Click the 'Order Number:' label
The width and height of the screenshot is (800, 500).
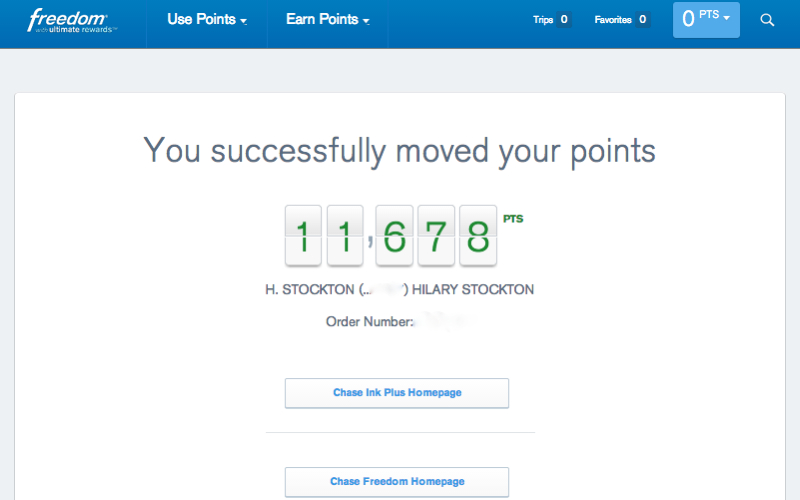tap(369, 321)
